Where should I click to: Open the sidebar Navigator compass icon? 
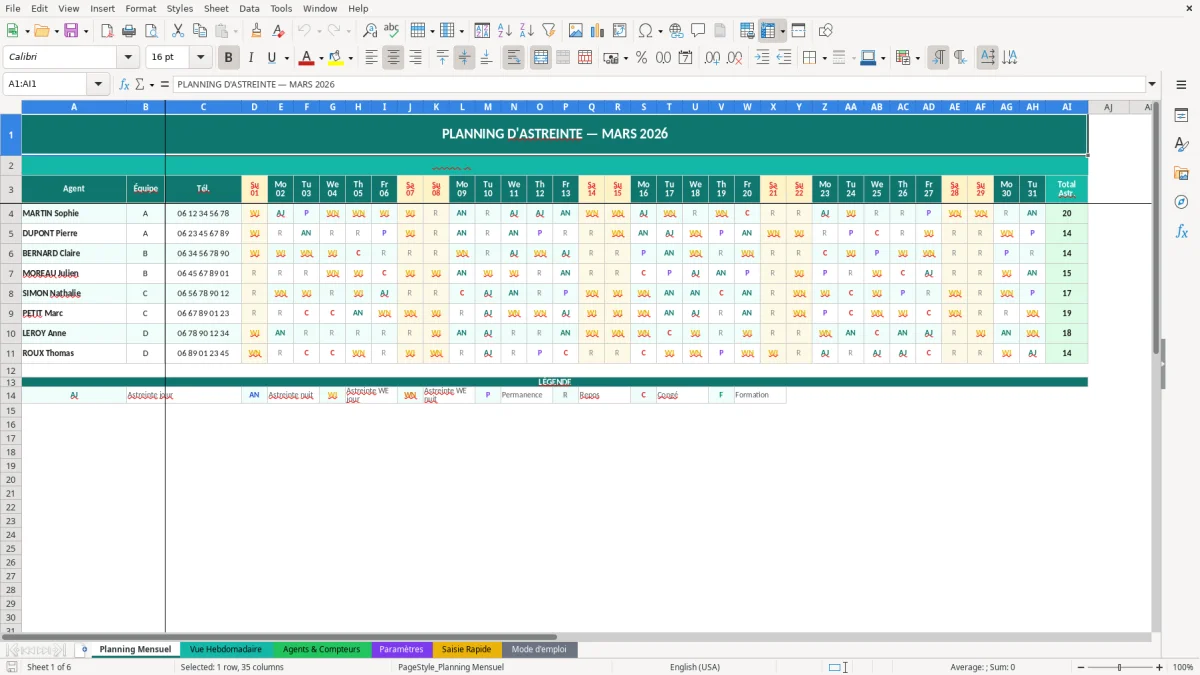pyautogui.click(x=1181, y=202)
